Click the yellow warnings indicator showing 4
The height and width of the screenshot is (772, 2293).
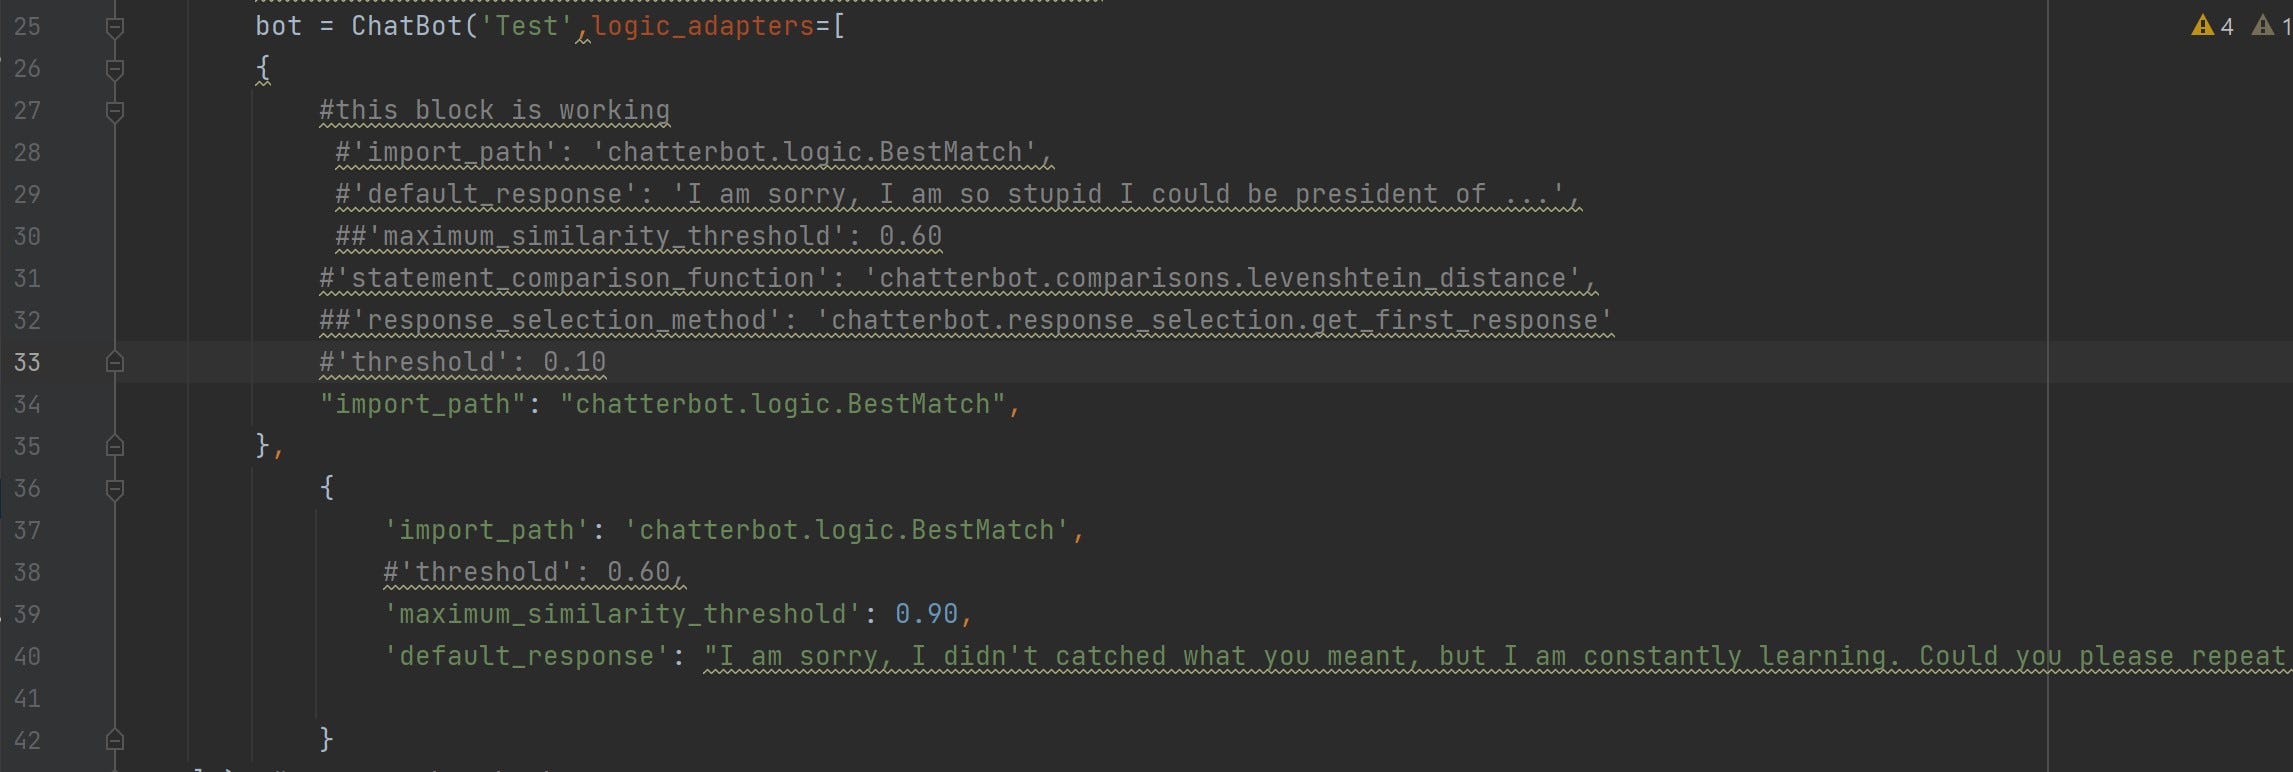2212,26
